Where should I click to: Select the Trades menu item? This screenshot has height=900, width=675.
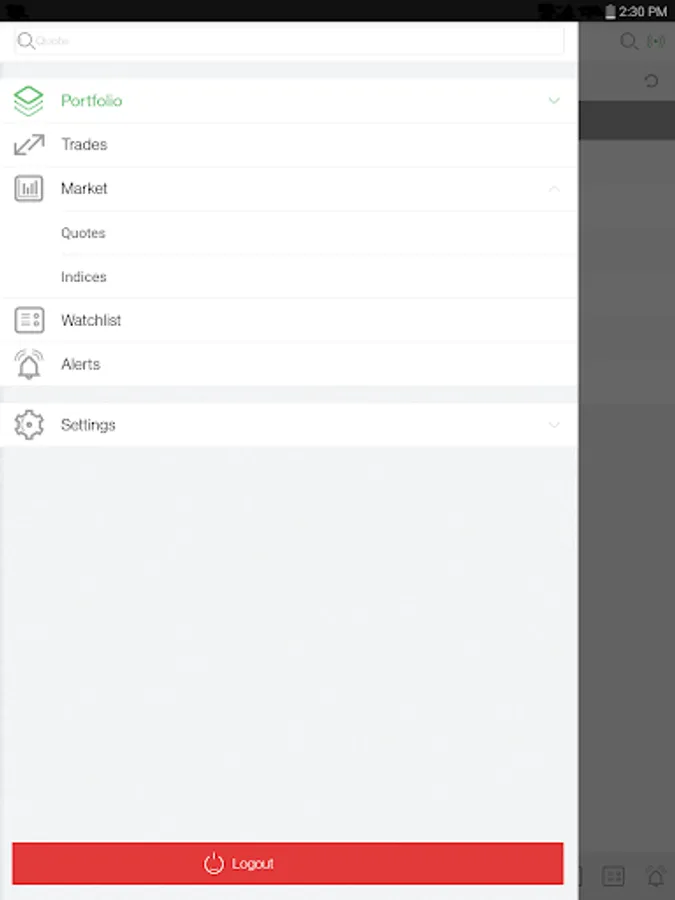pos(289,145)
